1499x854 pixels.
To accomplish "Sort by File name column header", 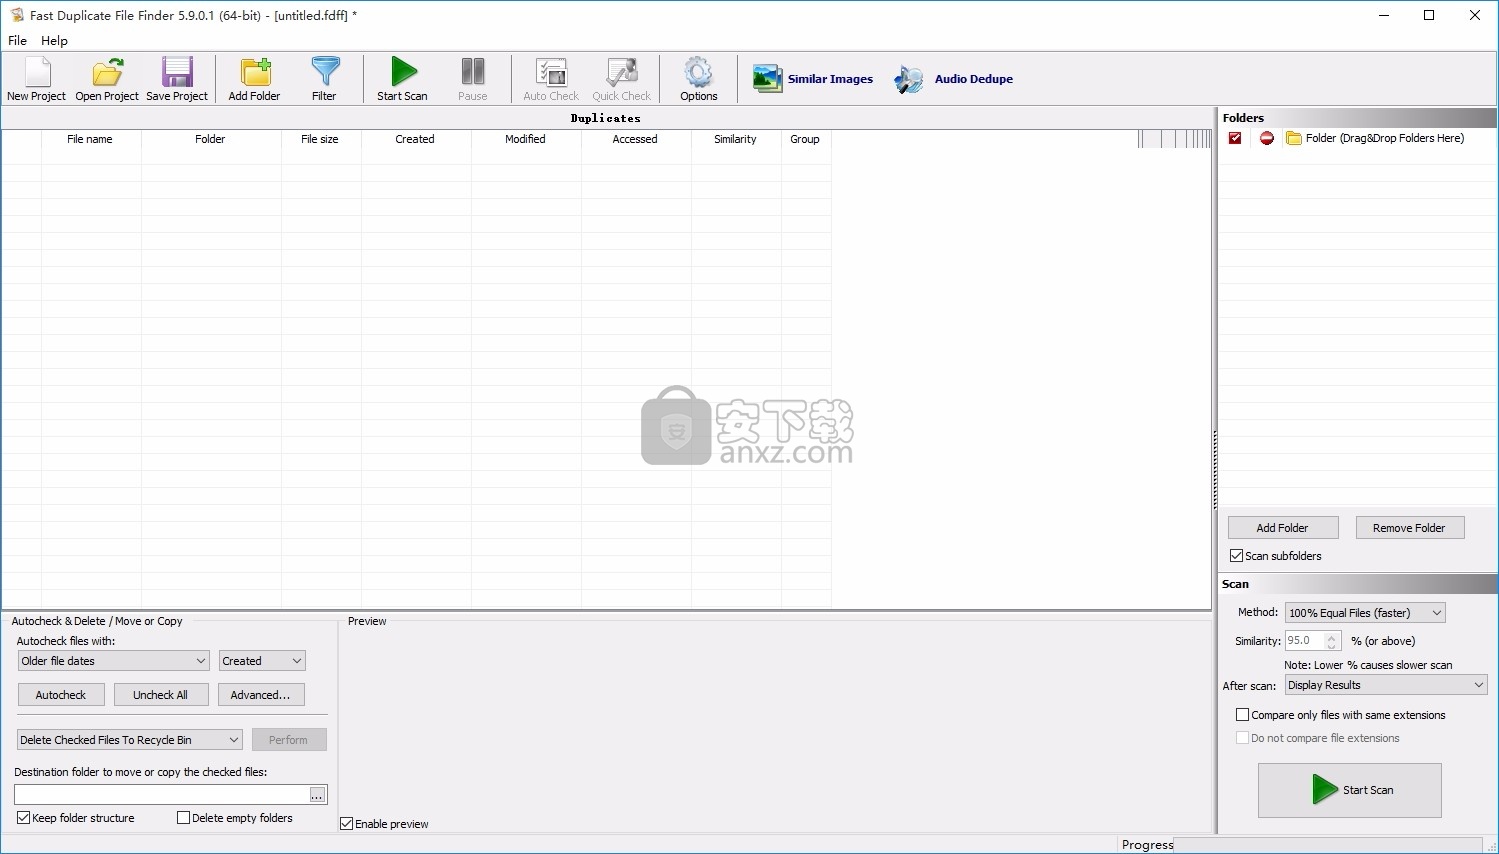I will (x=90, y=139).
